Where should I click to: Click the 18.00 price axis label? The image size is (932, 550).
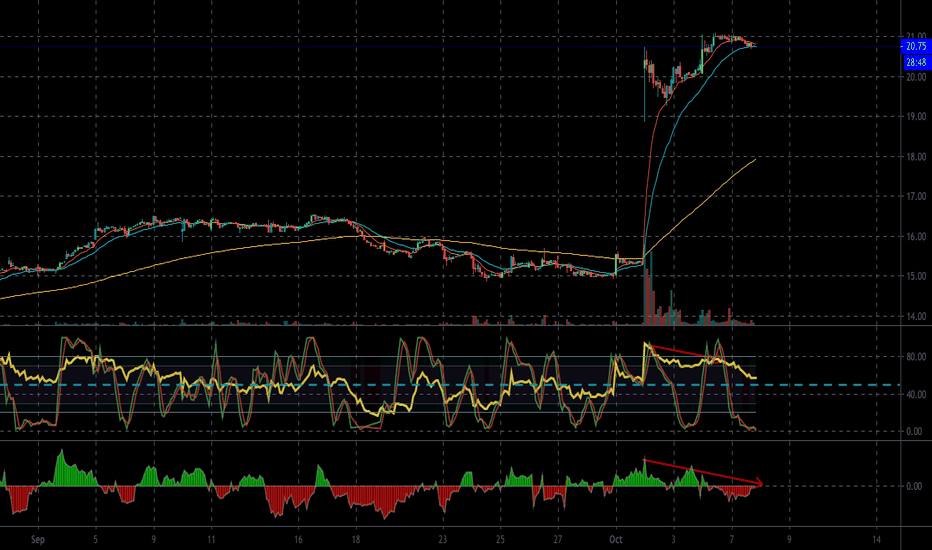(x=916, y=157)
